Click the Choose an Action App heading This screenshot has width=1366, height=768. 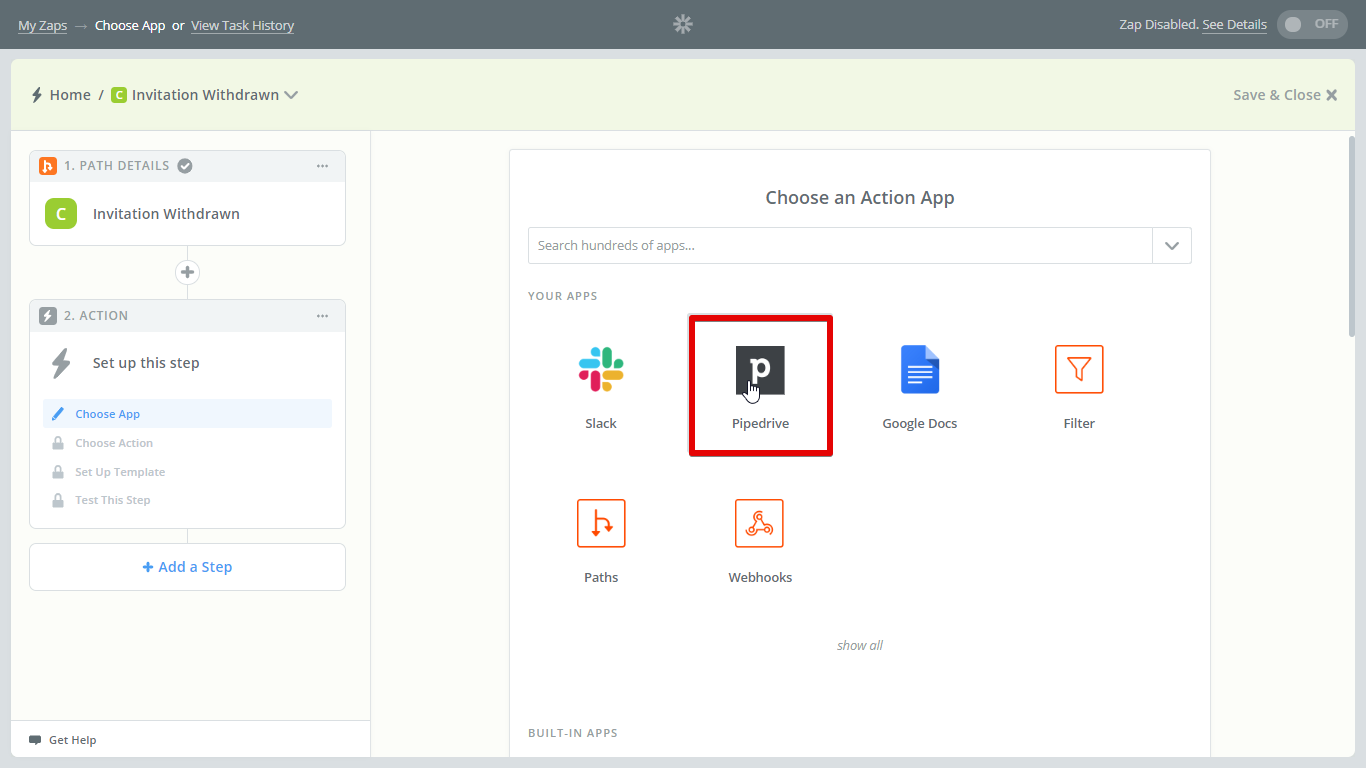pyautogui.click(x=860, y=198)
